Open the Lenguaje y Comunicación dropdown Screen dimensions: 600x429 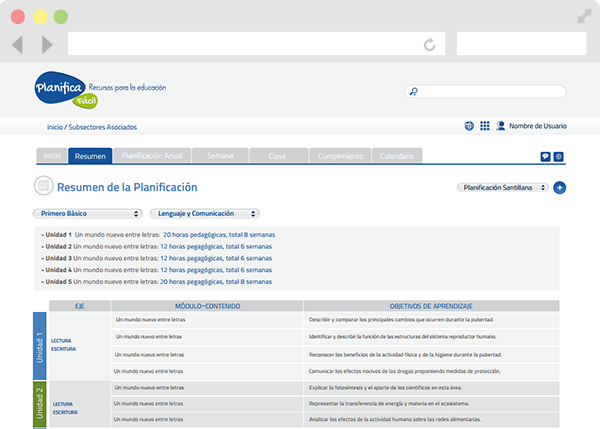(x=205, y=213)
